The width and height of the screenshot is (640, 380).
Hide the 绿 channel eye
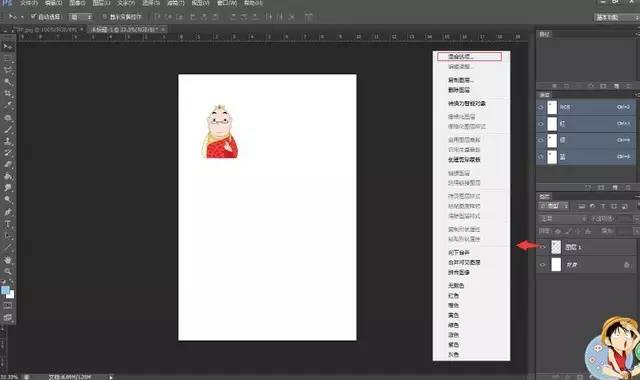pos(541,140)
